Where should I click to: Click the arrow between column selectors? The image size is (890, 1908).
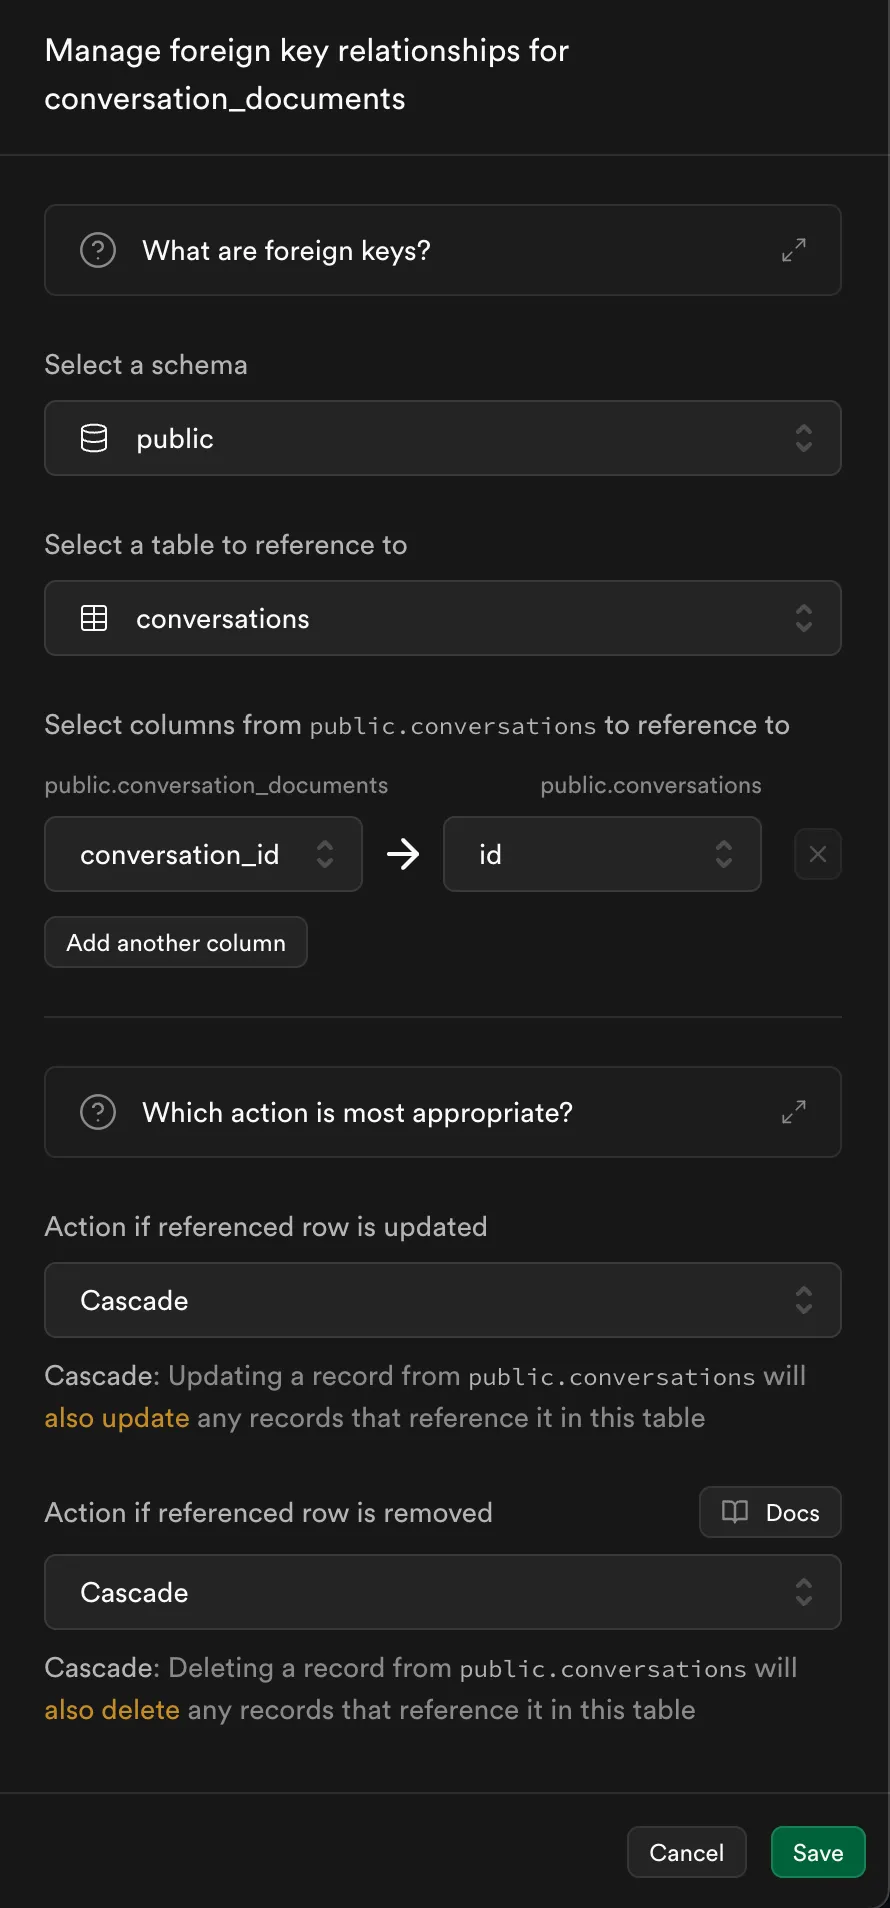[403, 854]
